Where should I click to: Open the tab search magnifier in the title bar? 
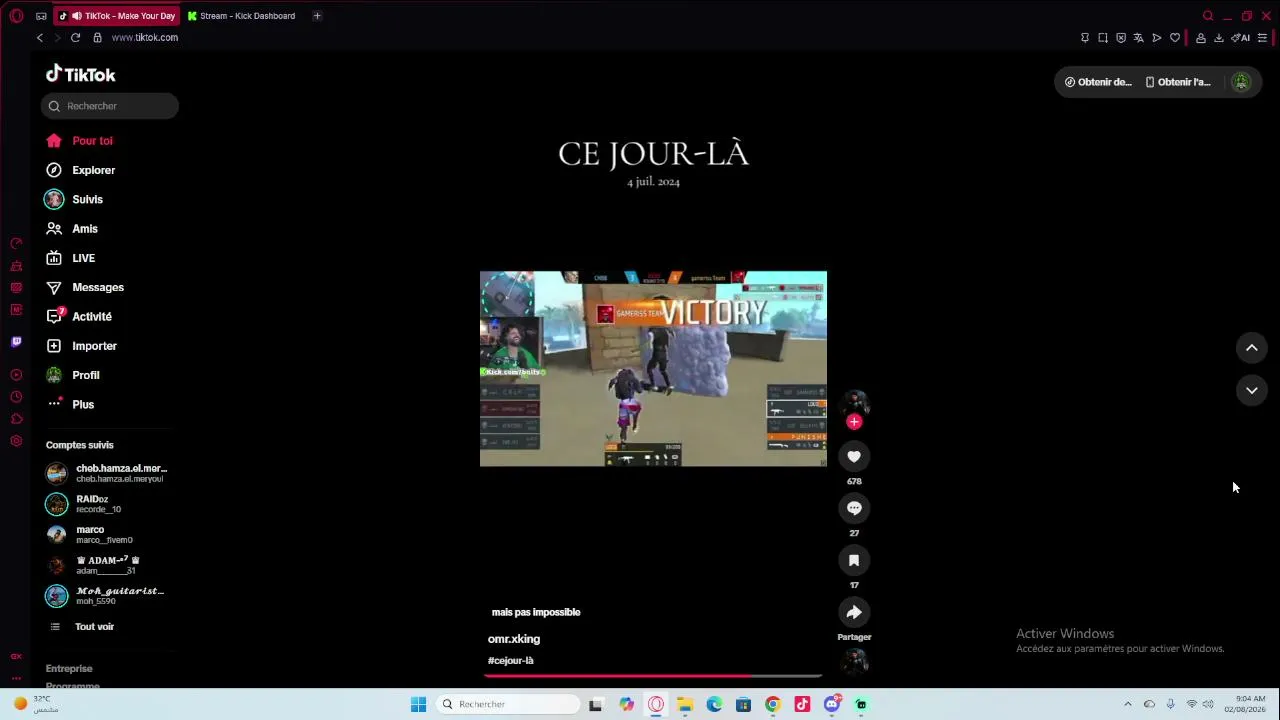pos(1208,16)
